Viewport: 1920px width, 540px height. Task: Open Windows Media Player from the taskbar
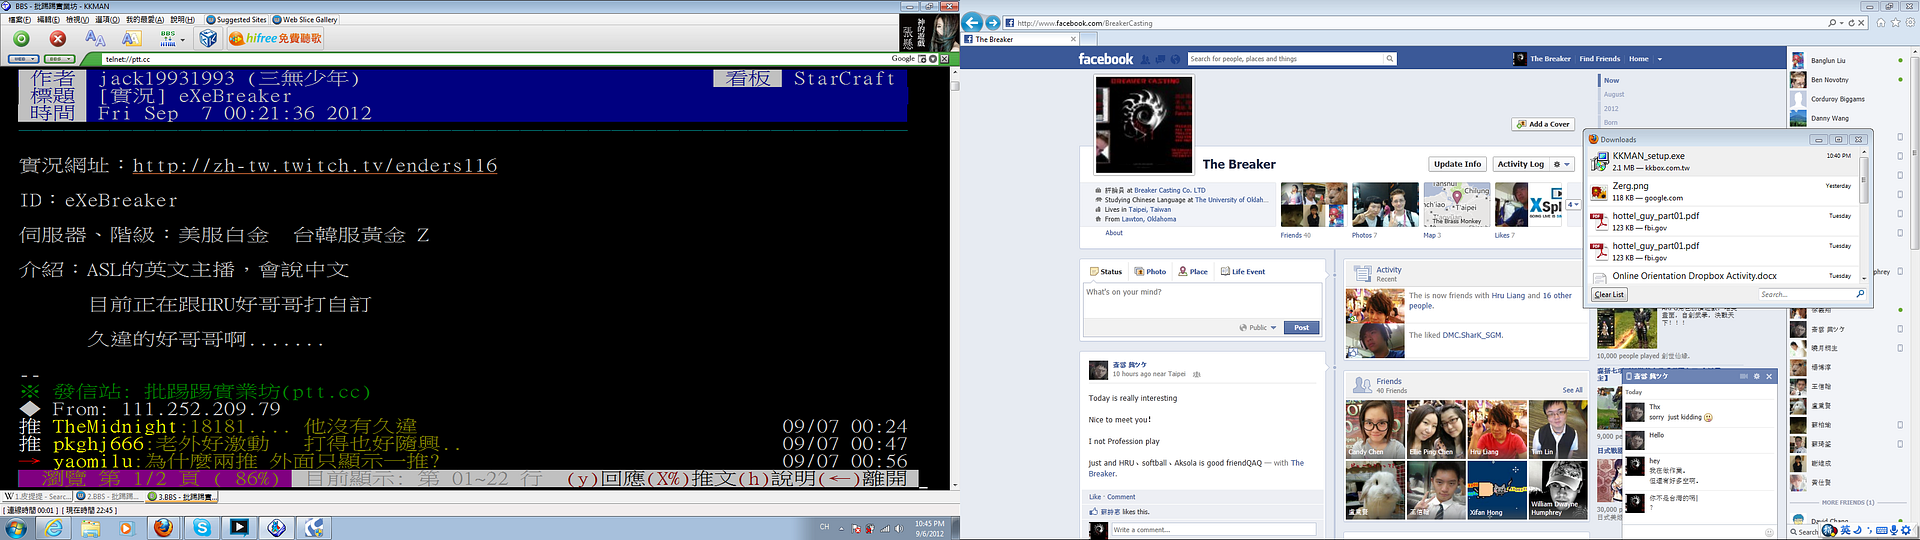pyautogui.click(x=126, y=528)
